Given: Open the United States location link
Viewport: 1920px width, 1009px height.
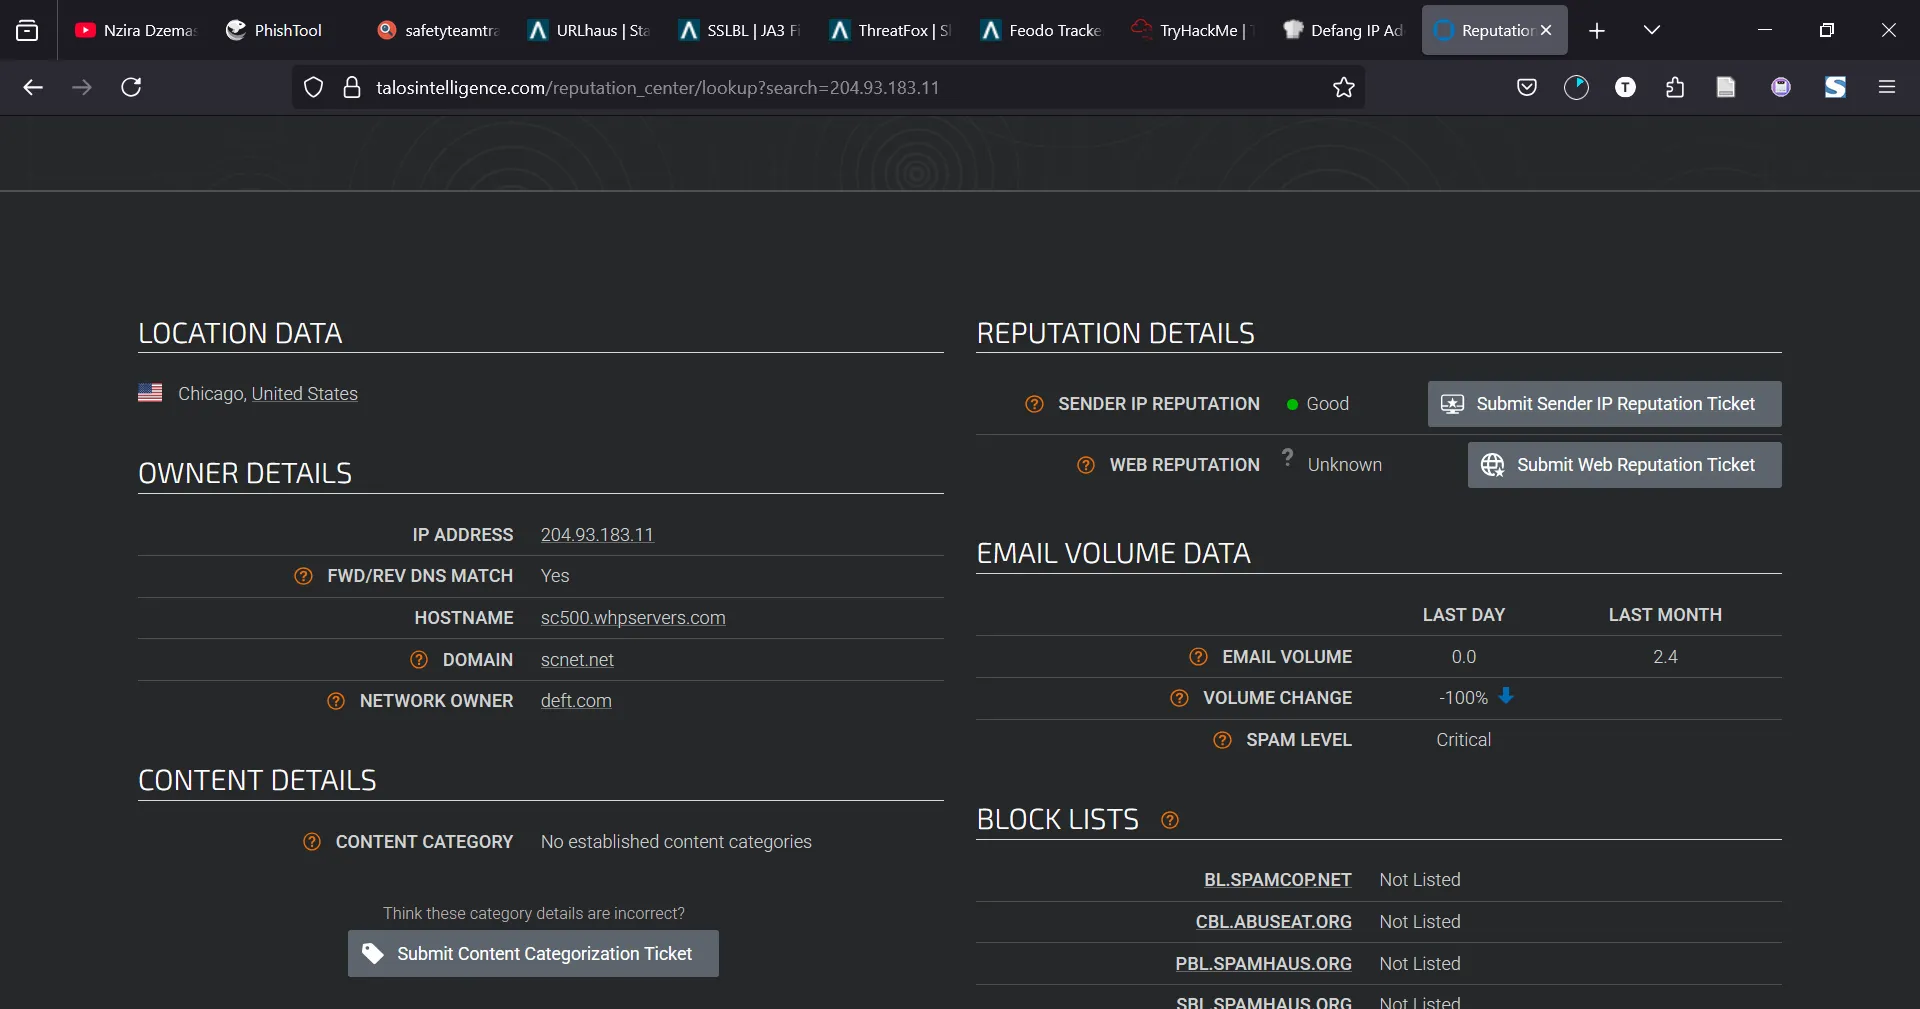Looking at the screenshot, I should tap(305, 394).
